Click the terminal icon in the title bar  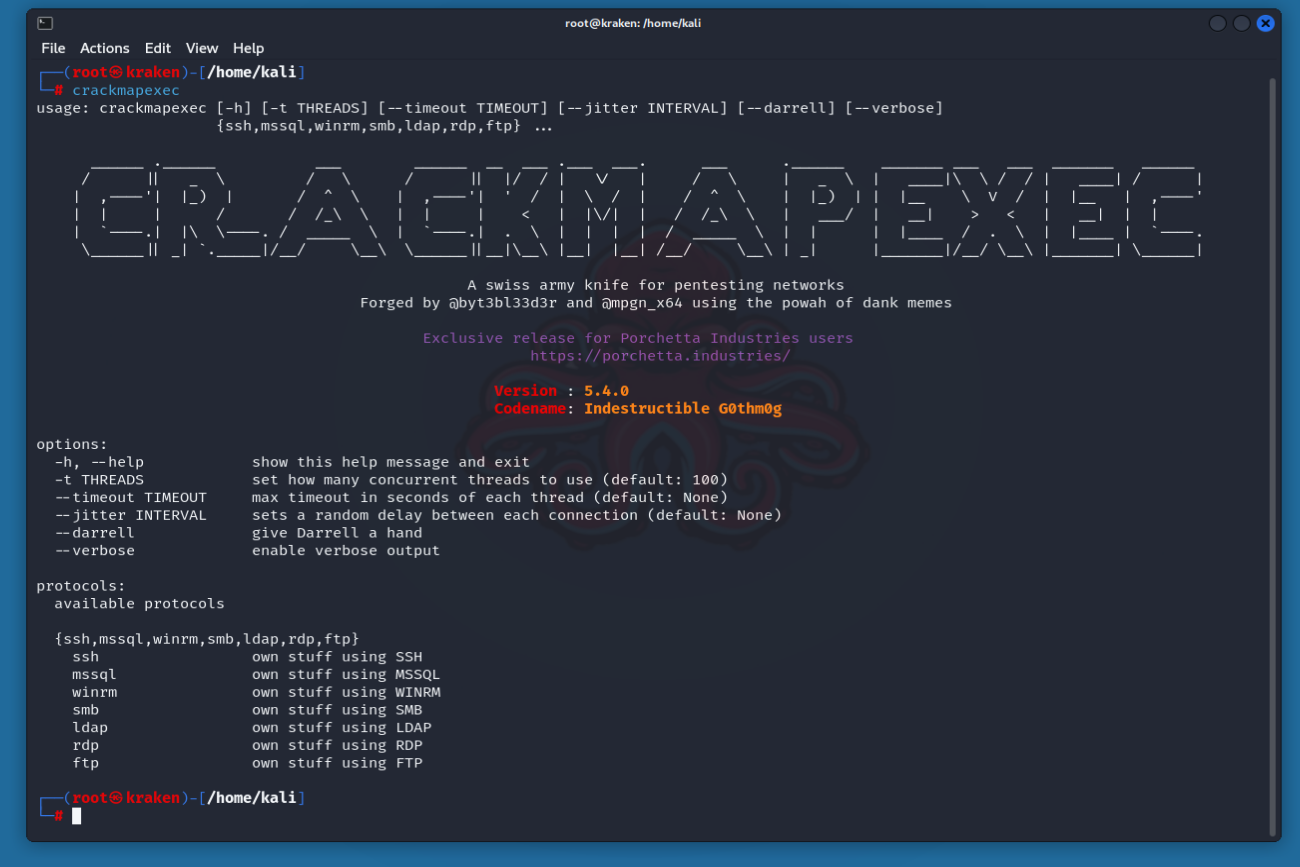(45, 23)
